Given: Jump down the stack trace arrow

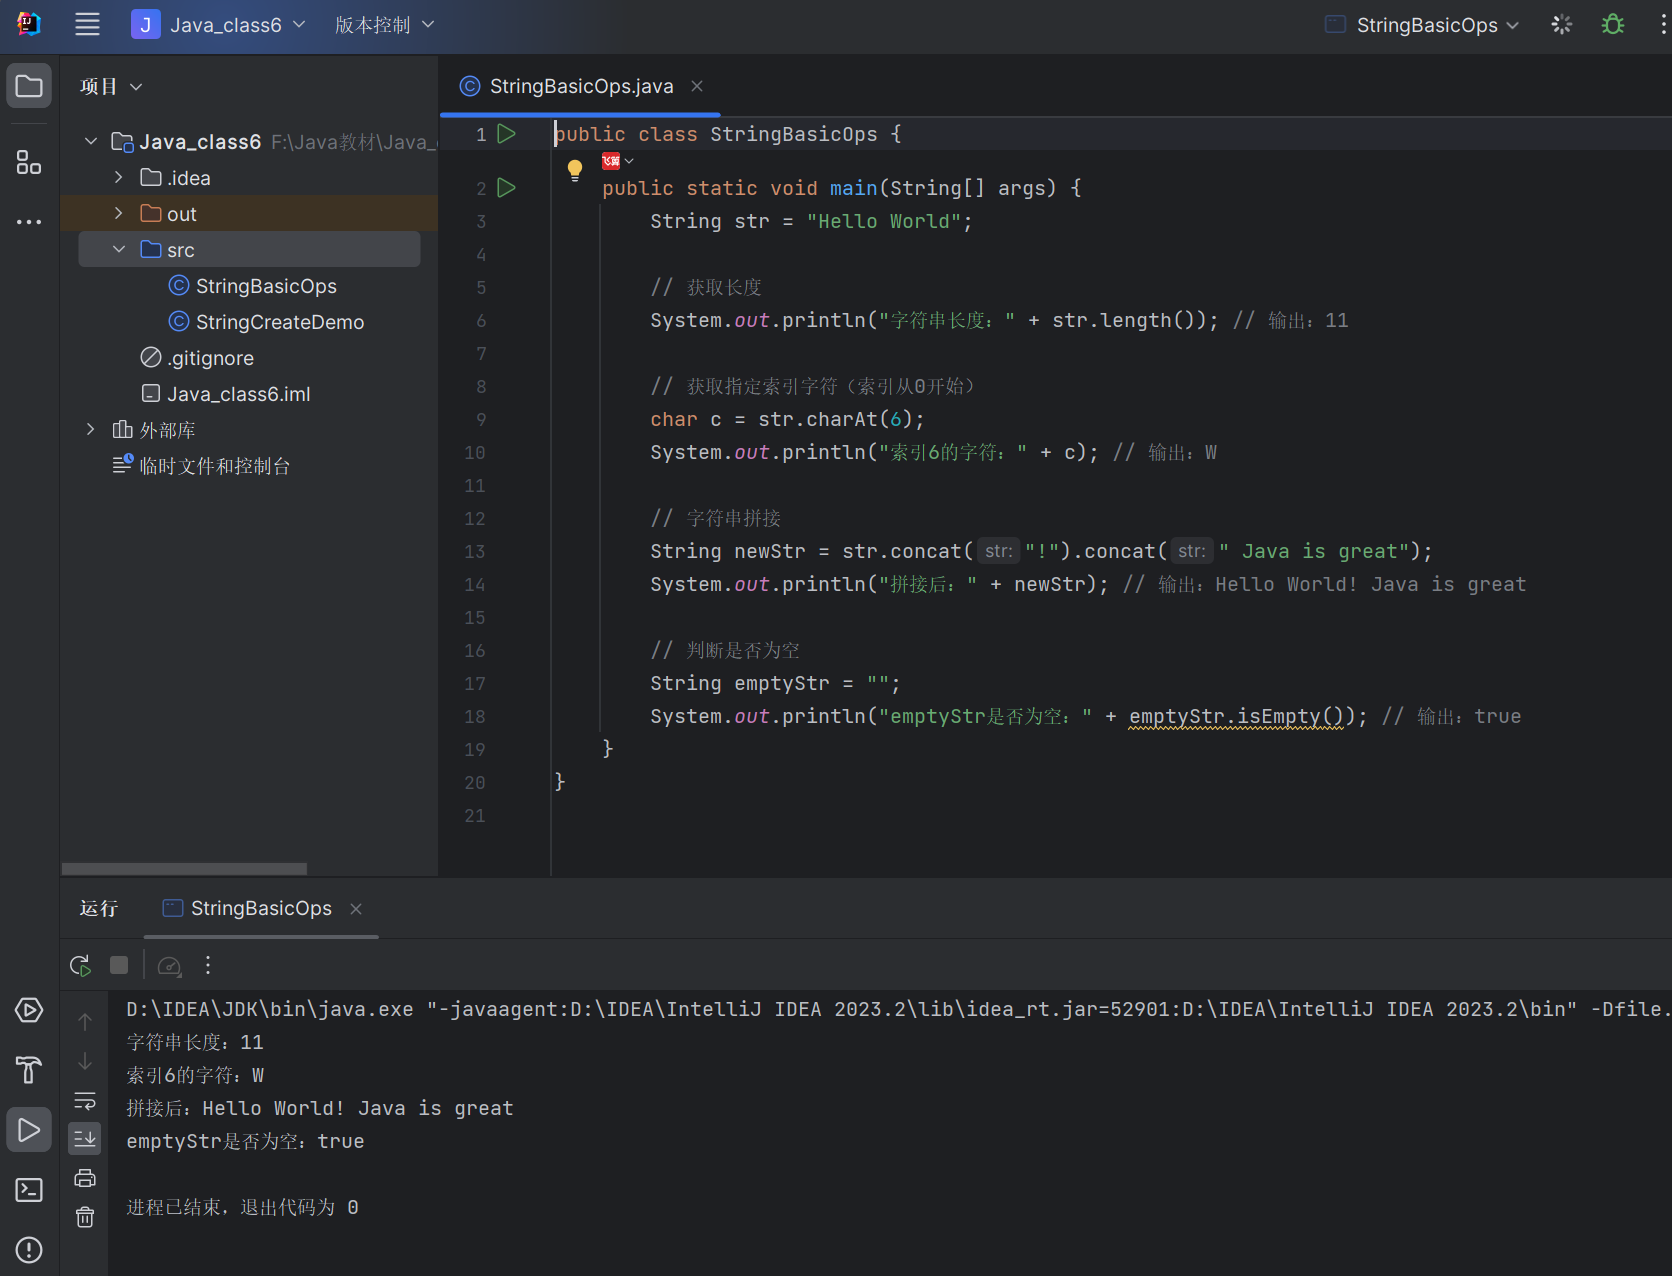Looking at the screenshot, I should [85, 1061].
